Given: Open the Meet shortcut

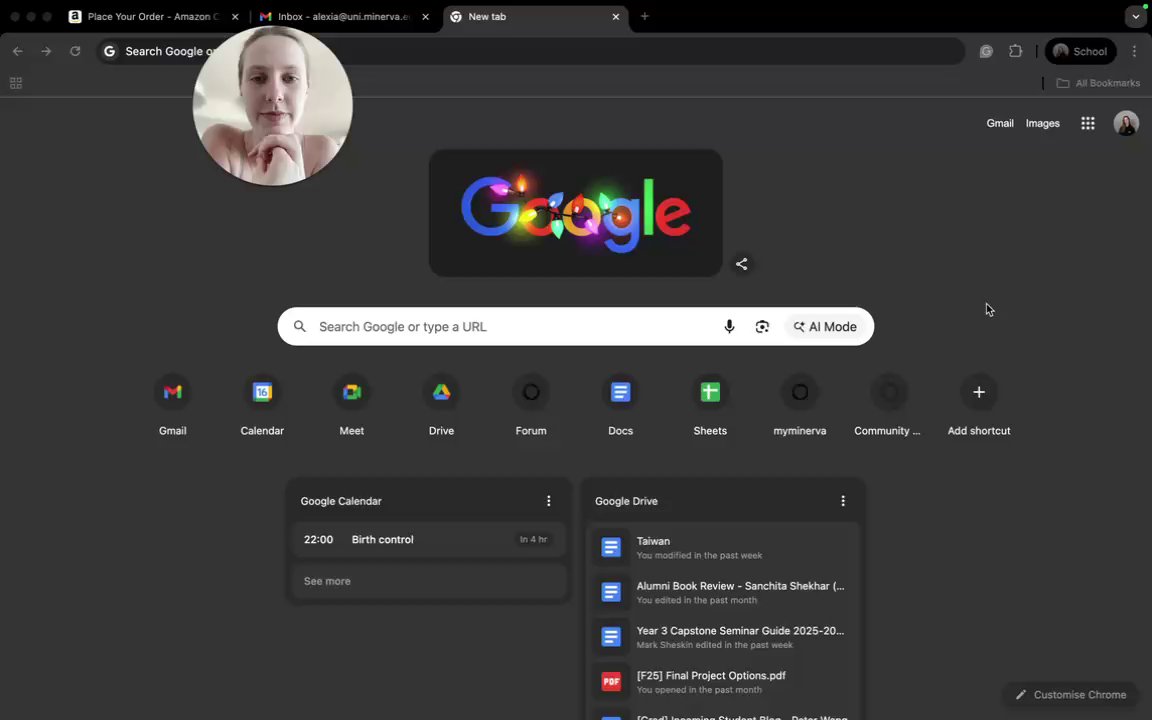Looking at the screenshot, I should [351, 404].
